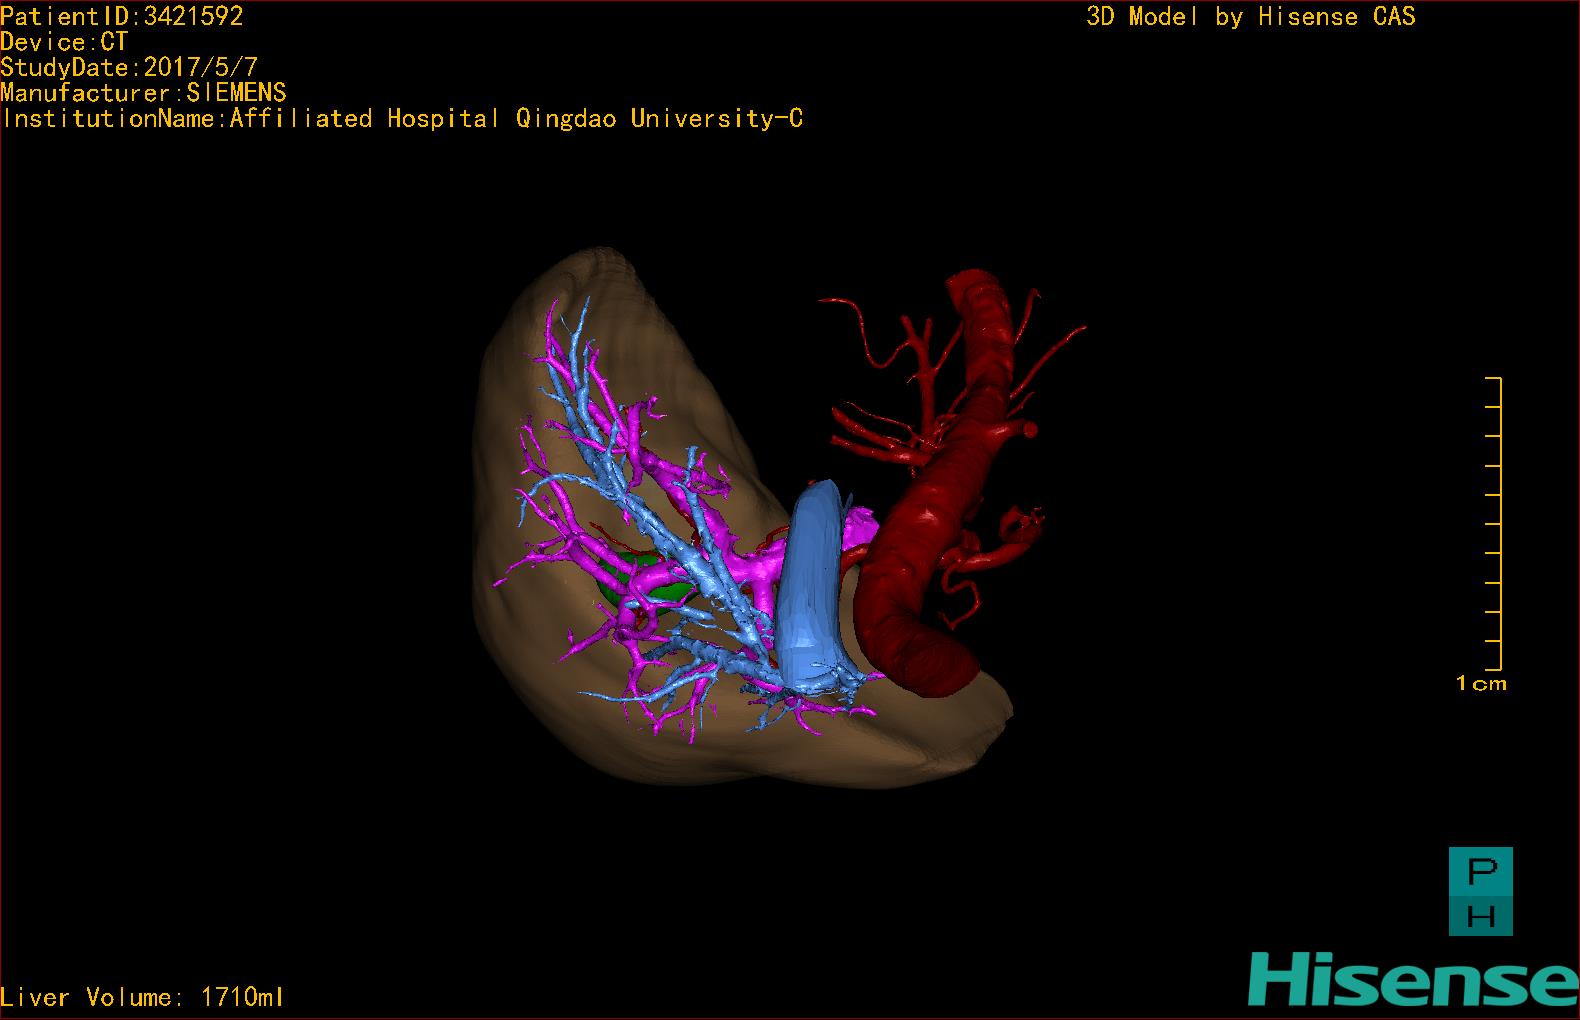Click the Manufacturer:SIEMENS line
Screen dimensions: 1580x1020
(143, 93)
